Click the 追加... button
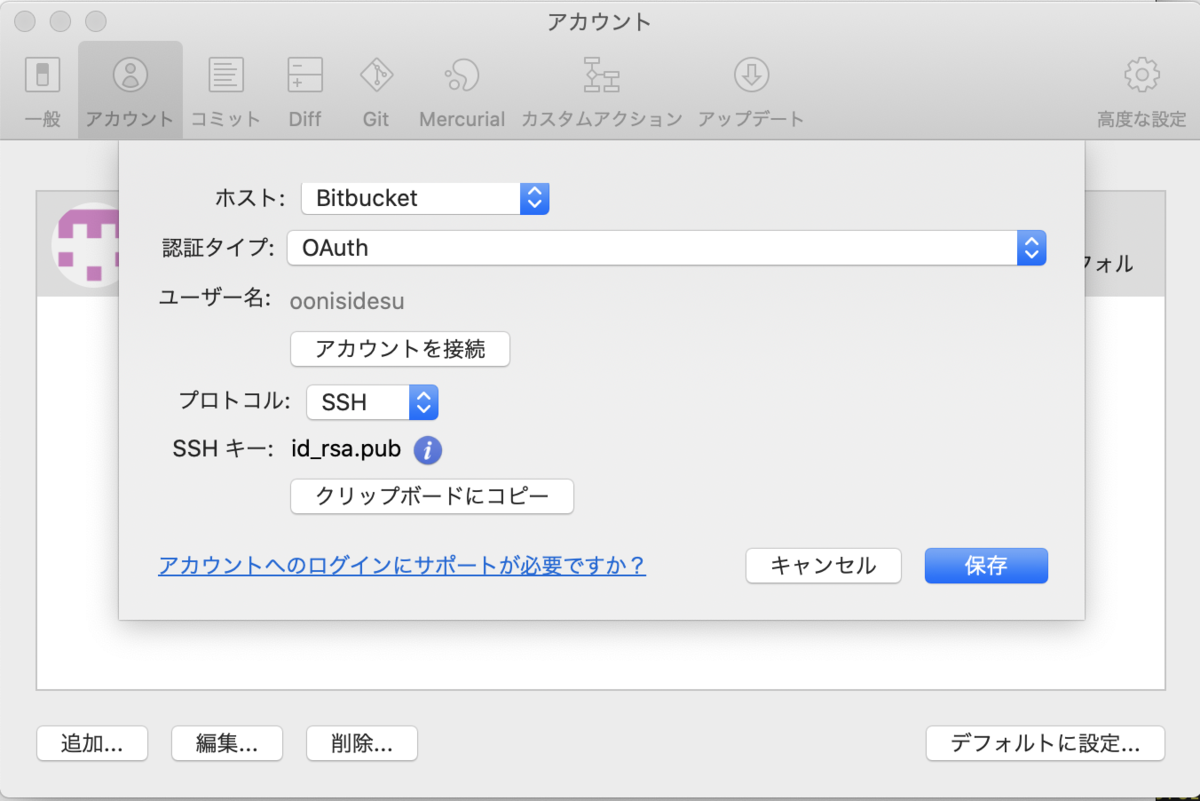 [x=92, y=743]
